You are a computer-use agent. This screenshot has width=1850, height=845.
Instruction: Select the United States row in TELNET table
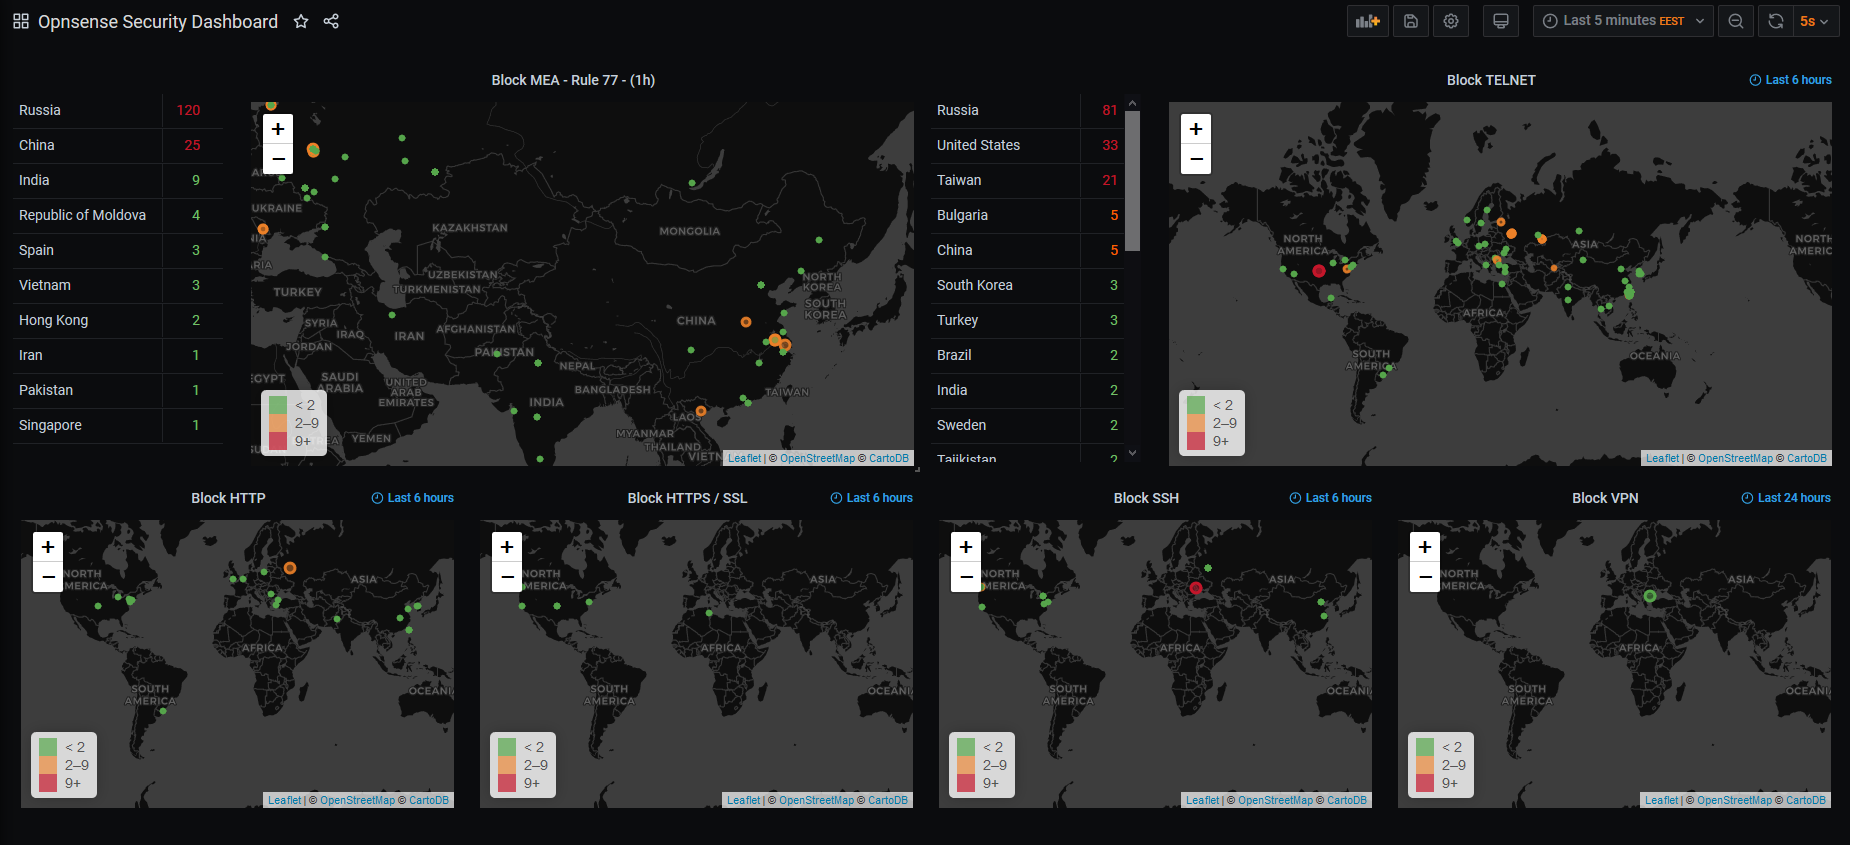pos(1028,146)
